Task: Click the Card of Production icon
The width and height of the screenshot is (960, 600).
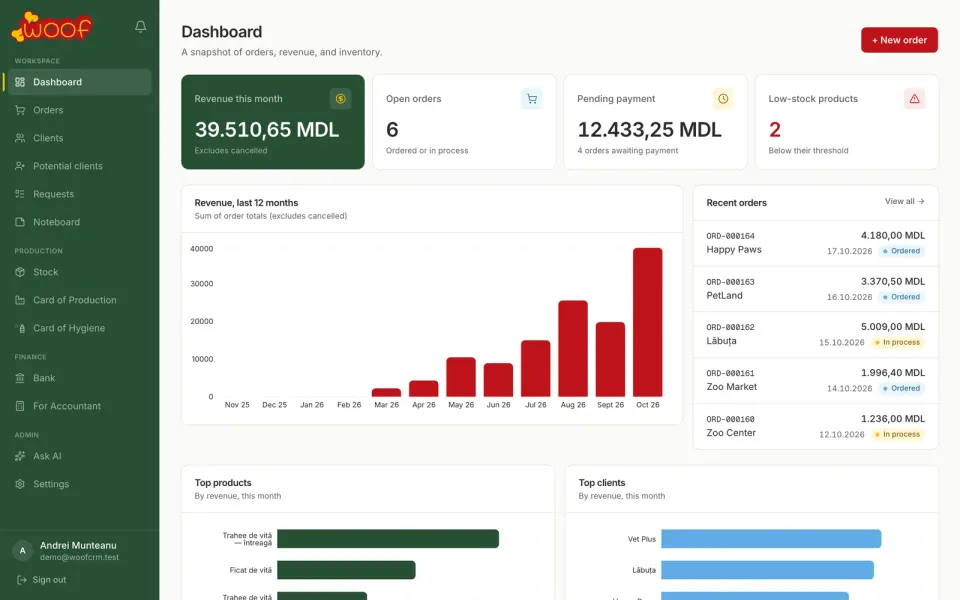Action: 20,300
